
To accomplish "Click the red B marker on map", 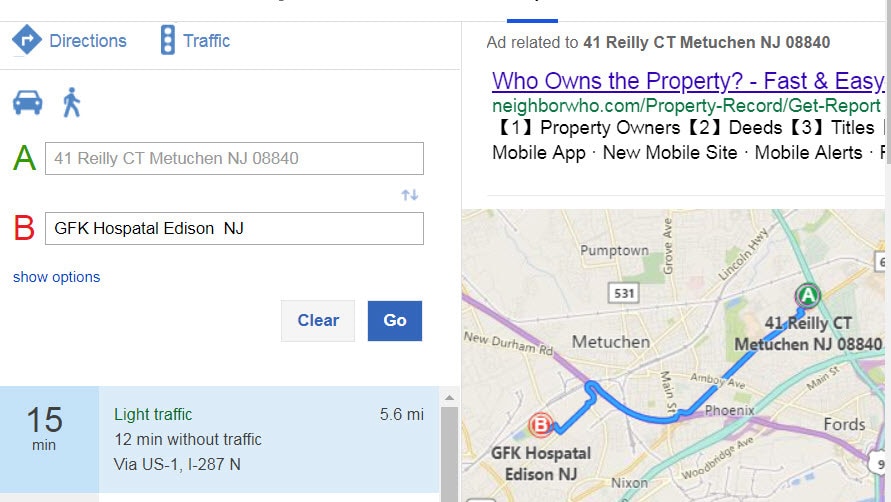I will [540, 425].
